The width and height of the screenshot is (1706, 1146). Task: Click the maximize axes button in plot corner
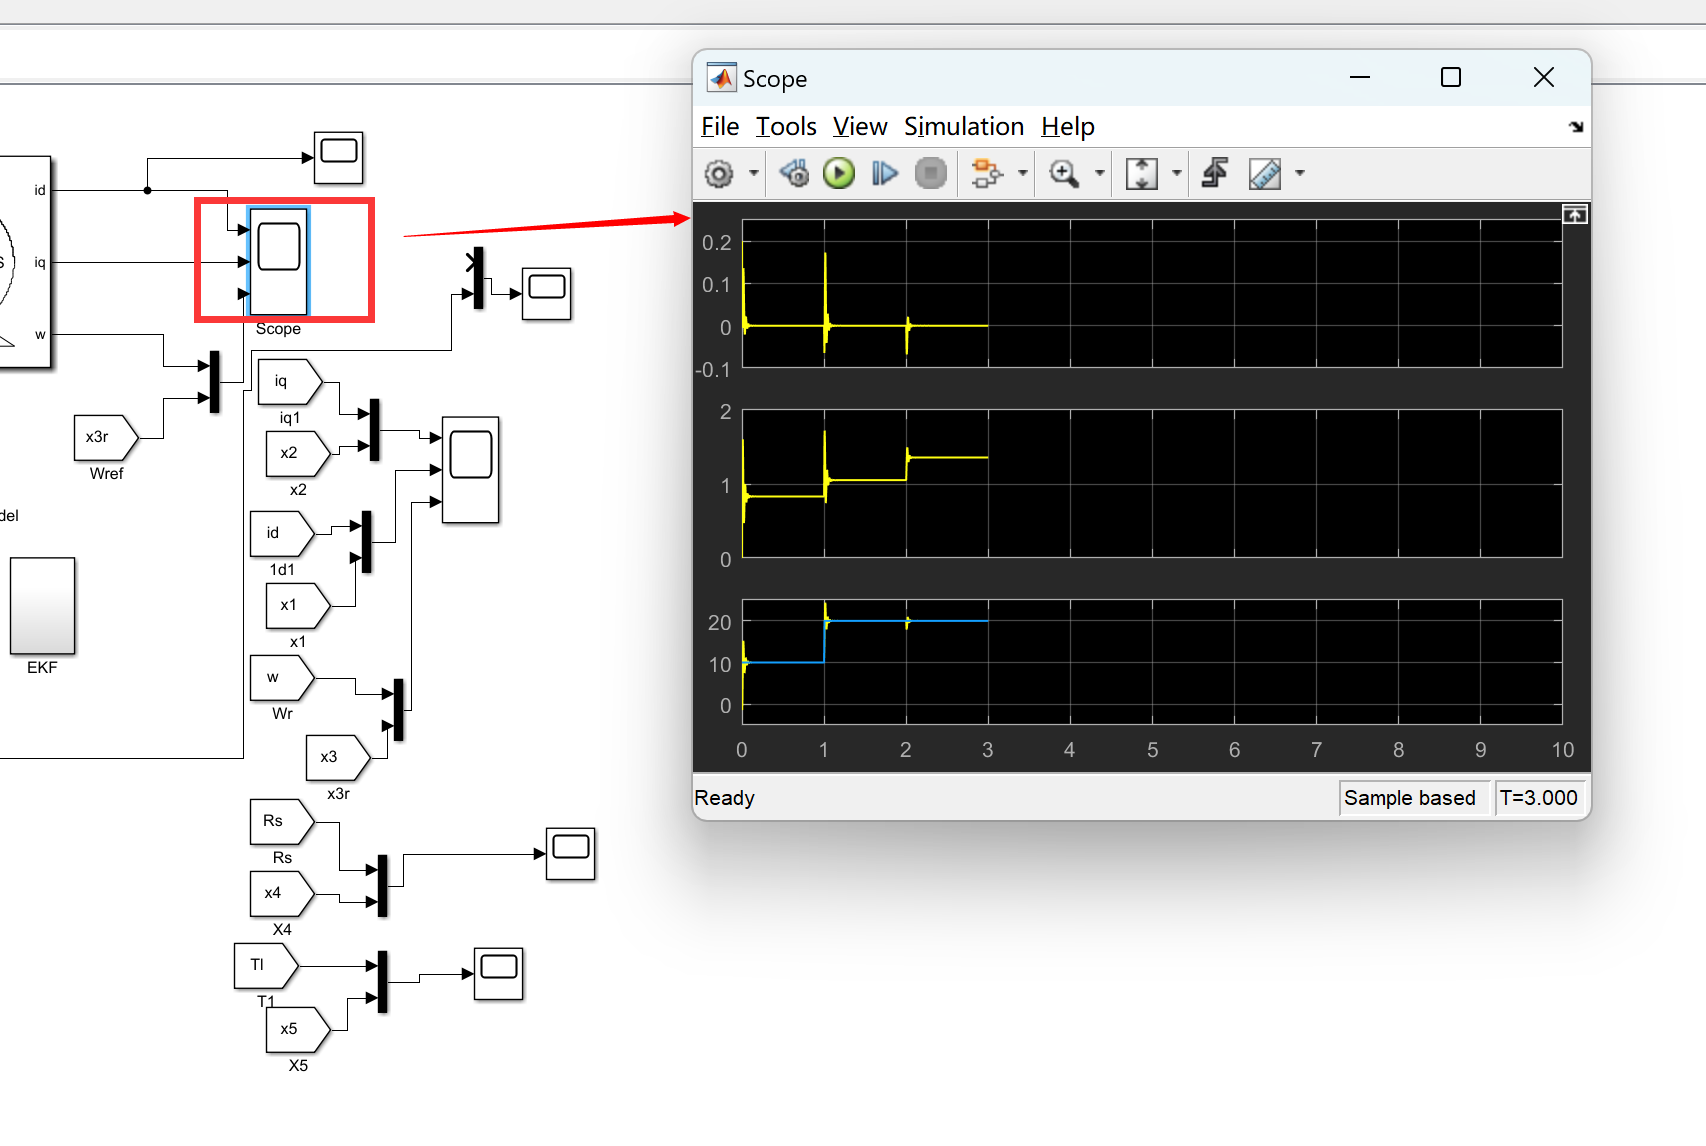tap(1575, 215)
